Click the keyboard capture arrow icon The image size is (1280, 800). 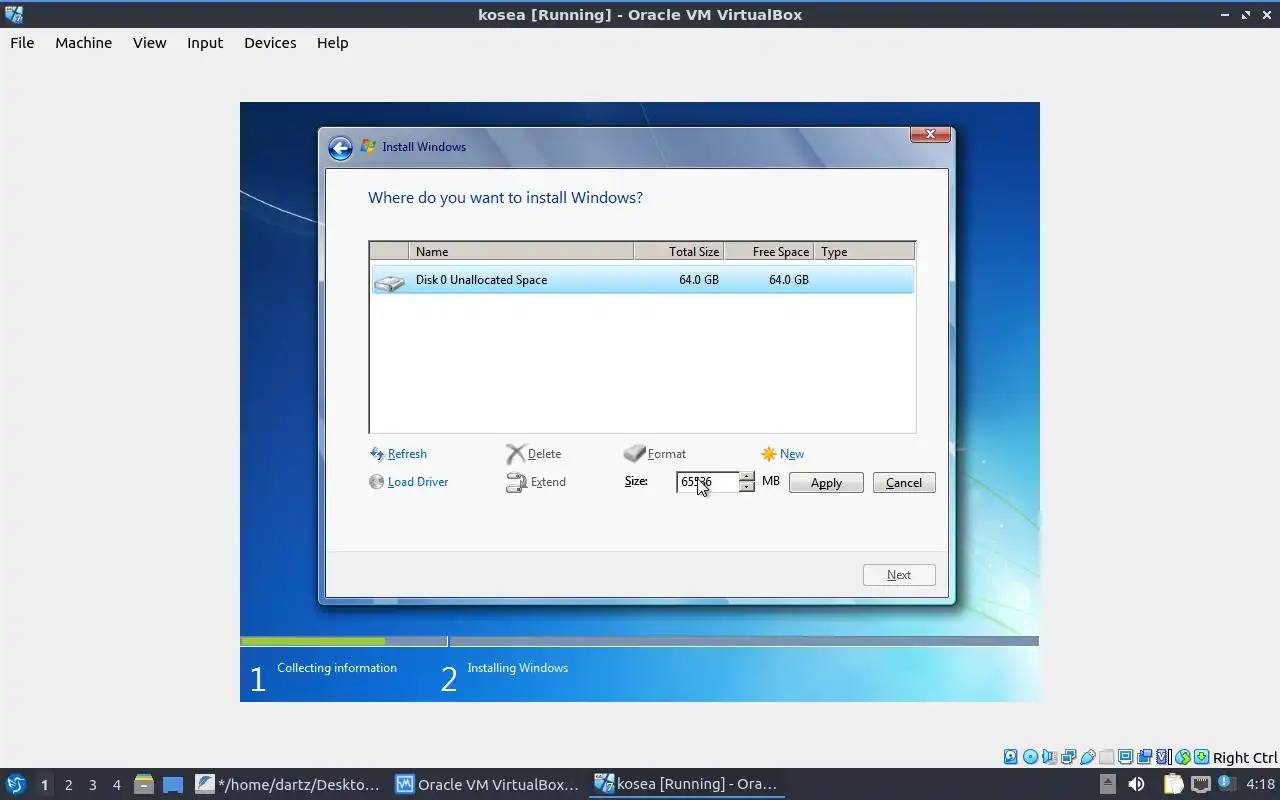coord(1201,757)
